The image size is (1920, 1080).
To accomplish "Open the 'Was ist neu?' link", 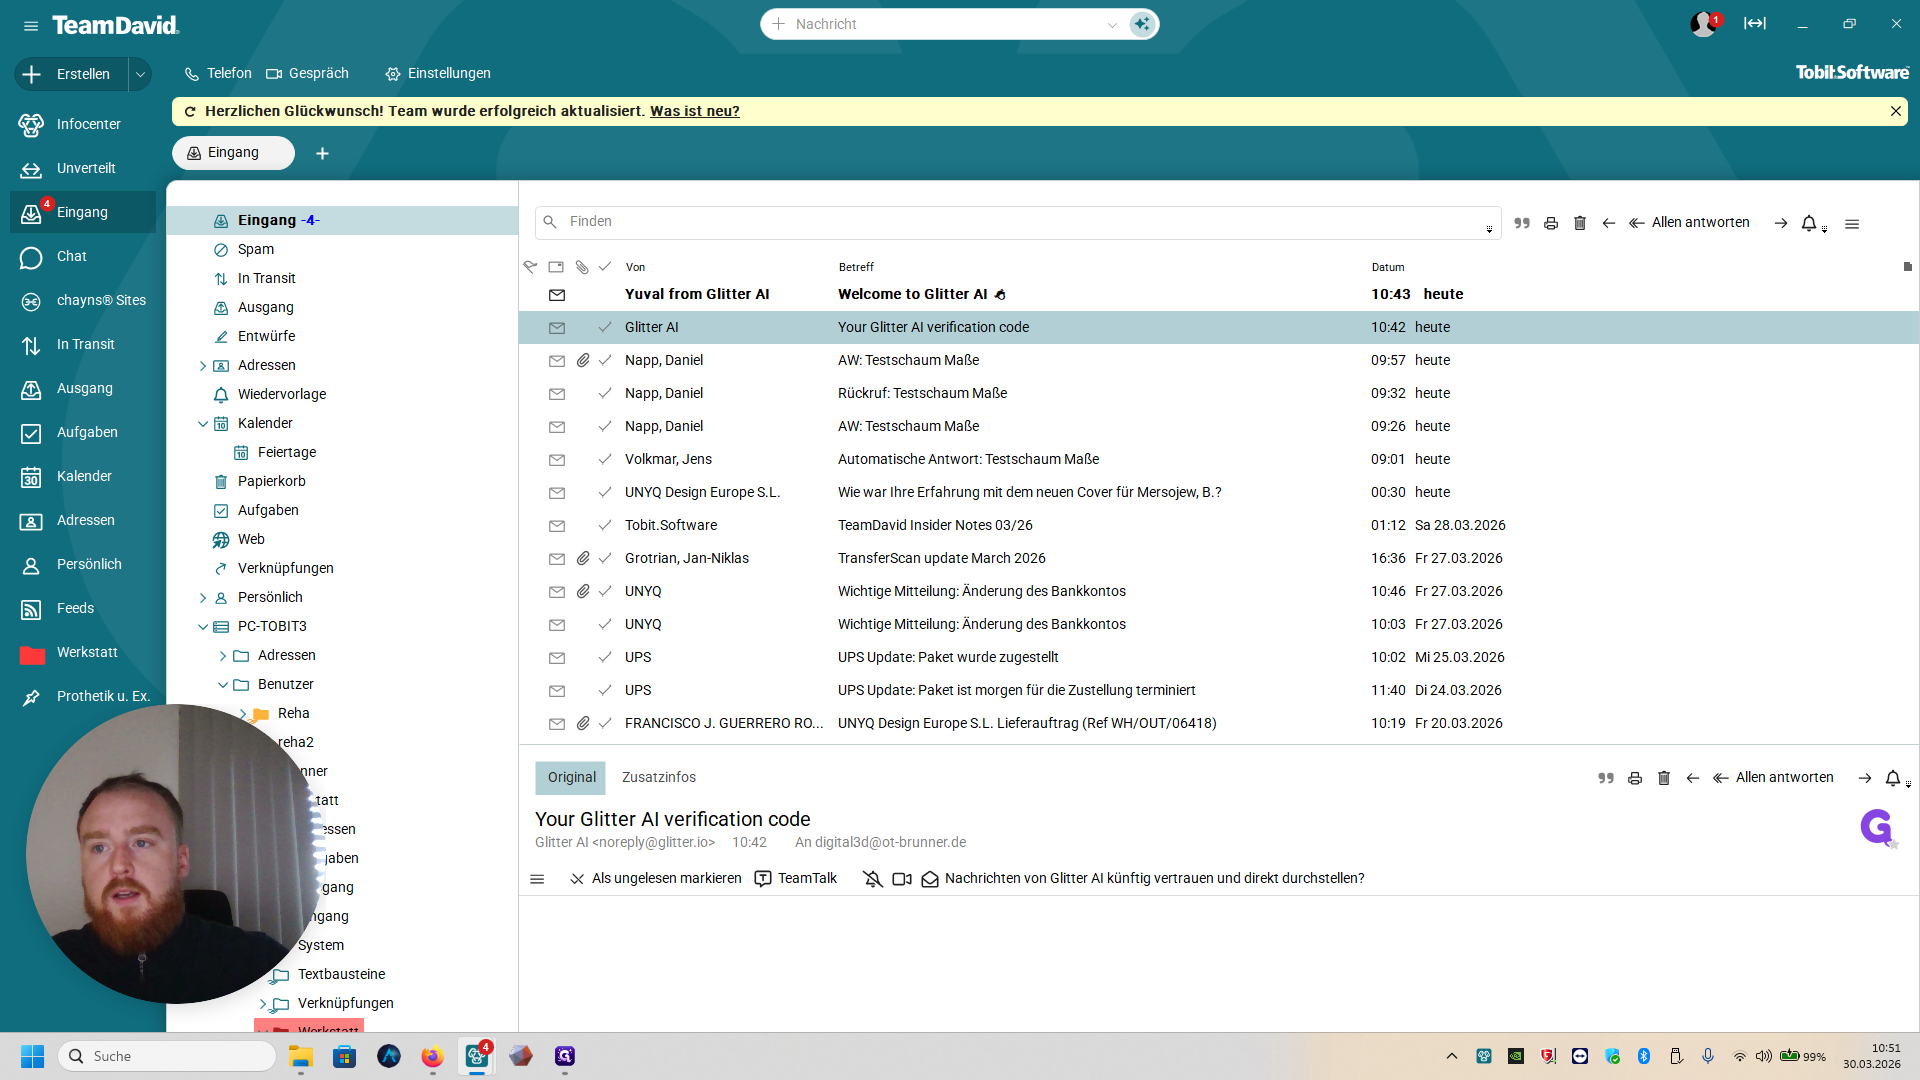I will tap(694, 111).
